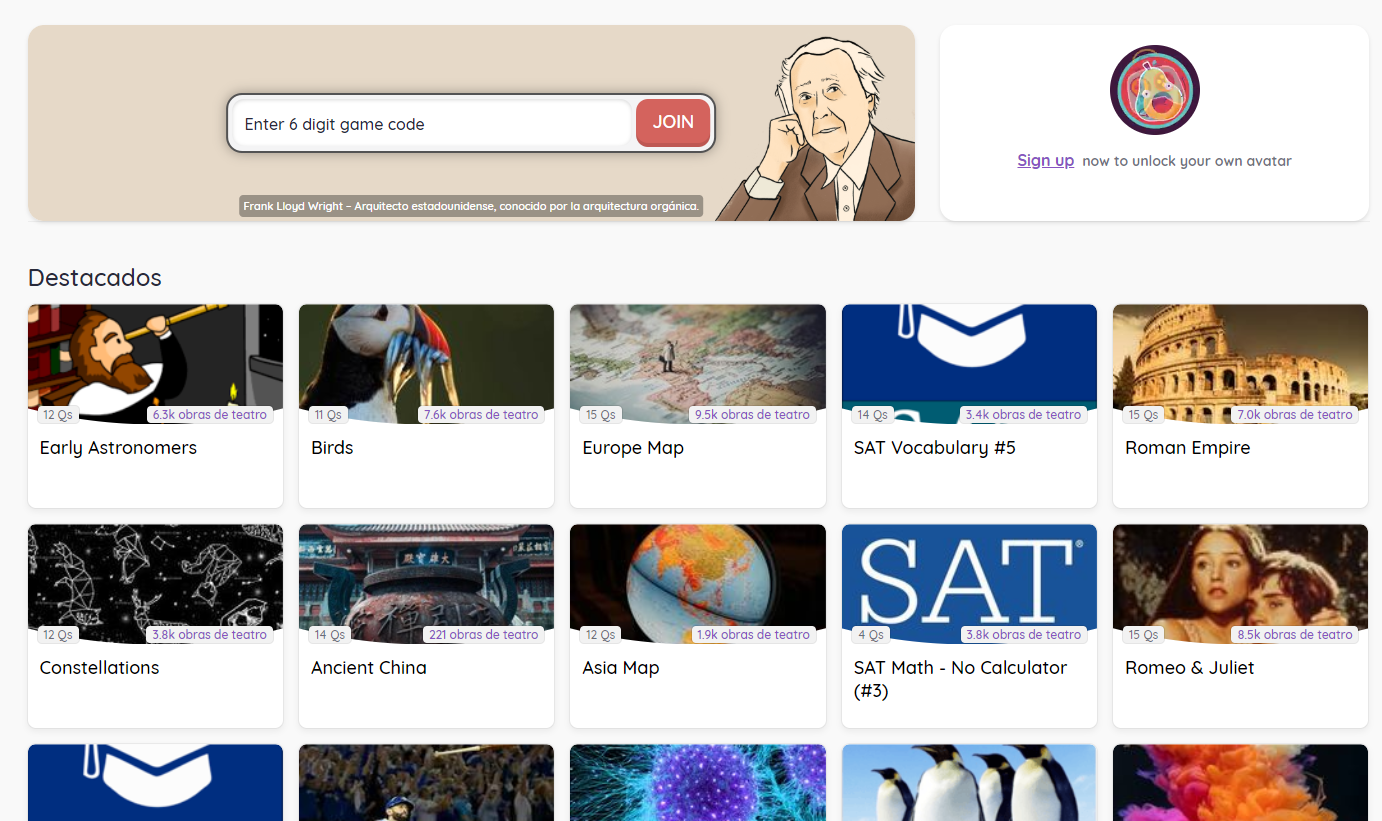Open the Birds puffin quiz card
The height and width of the screenshot is (821, 1382).
tap(426, 406)
